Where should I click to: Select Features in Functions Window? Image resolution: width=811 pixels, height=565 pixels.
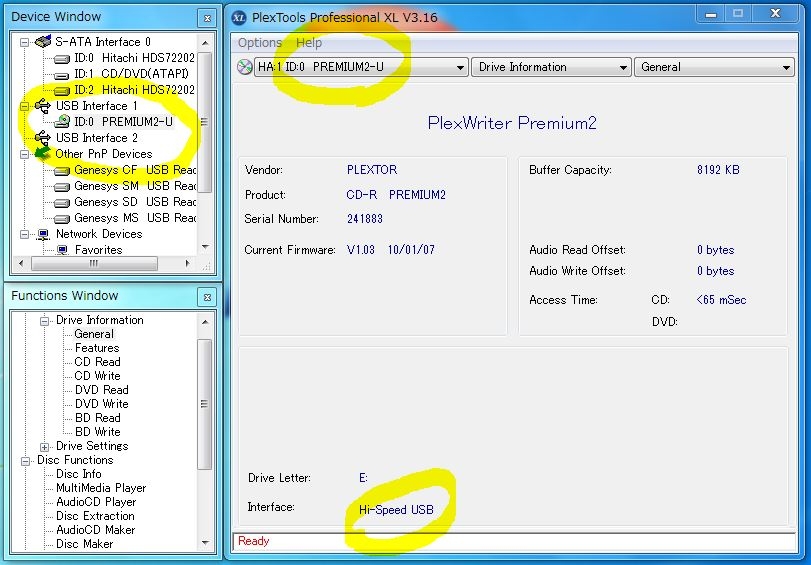(x=97, y=348)
